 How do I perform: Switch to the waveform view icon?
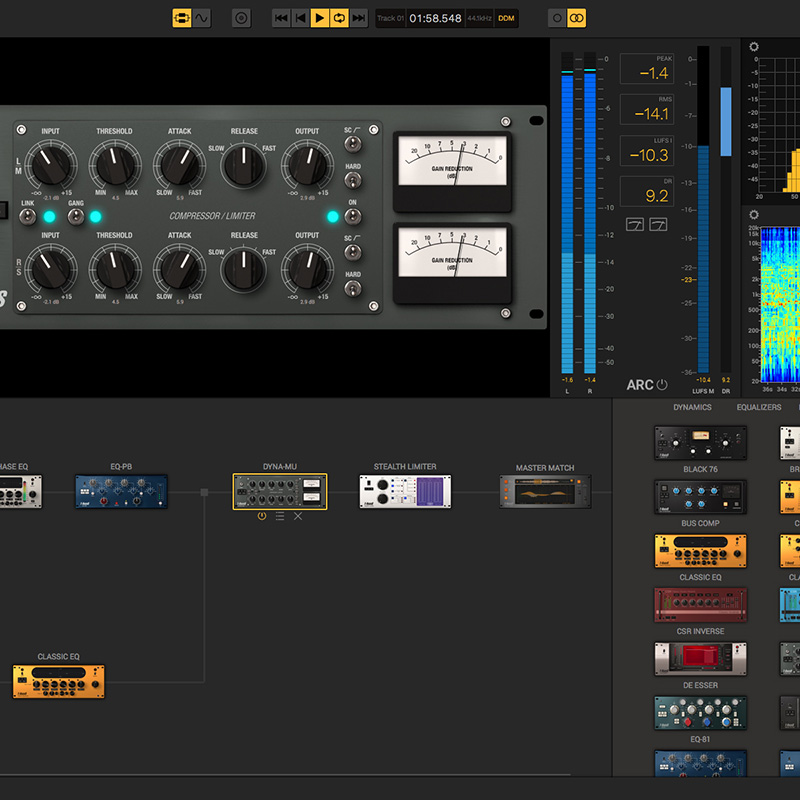[x=202, y=18]
